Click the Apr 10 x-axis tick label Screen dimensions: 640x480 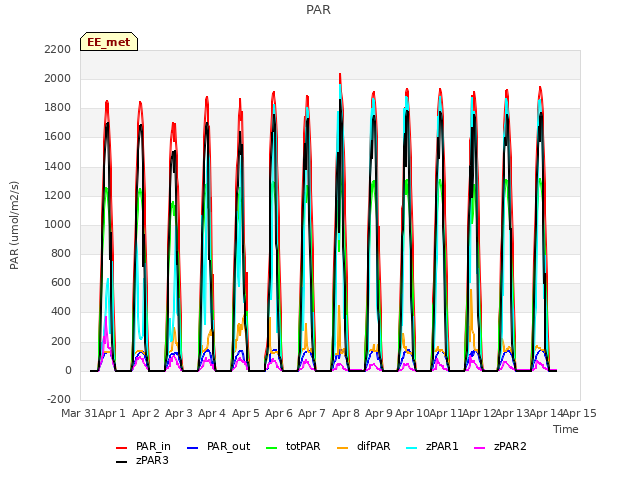click(412, 413)
